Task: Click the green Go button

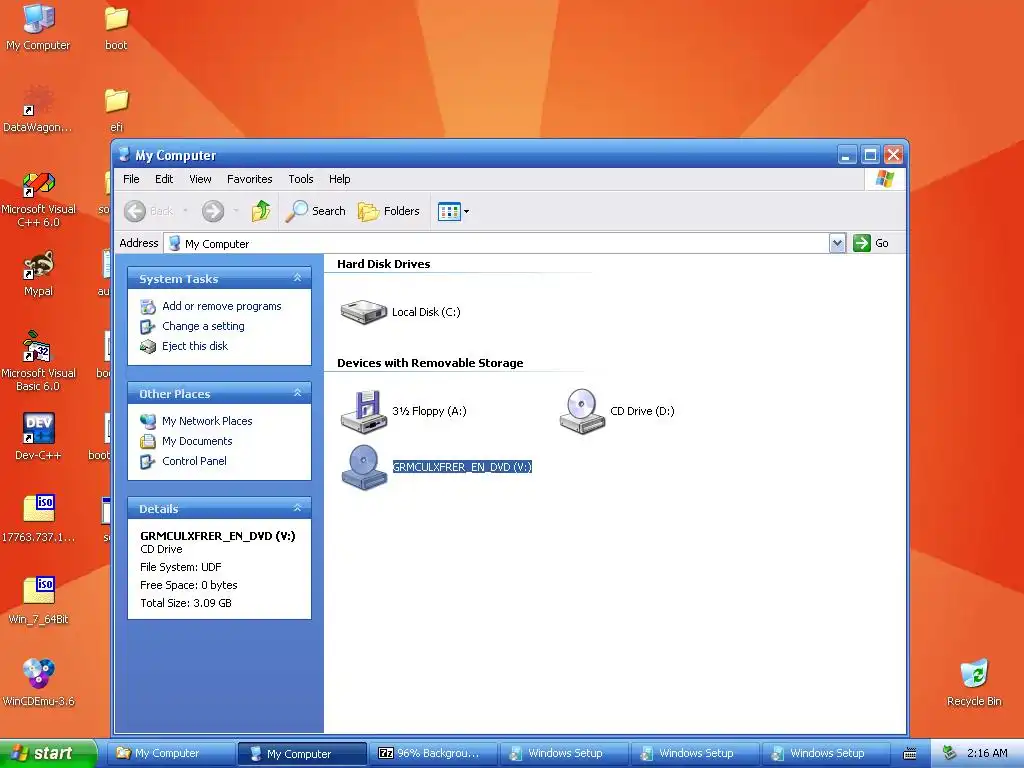Action: [871, 243]
